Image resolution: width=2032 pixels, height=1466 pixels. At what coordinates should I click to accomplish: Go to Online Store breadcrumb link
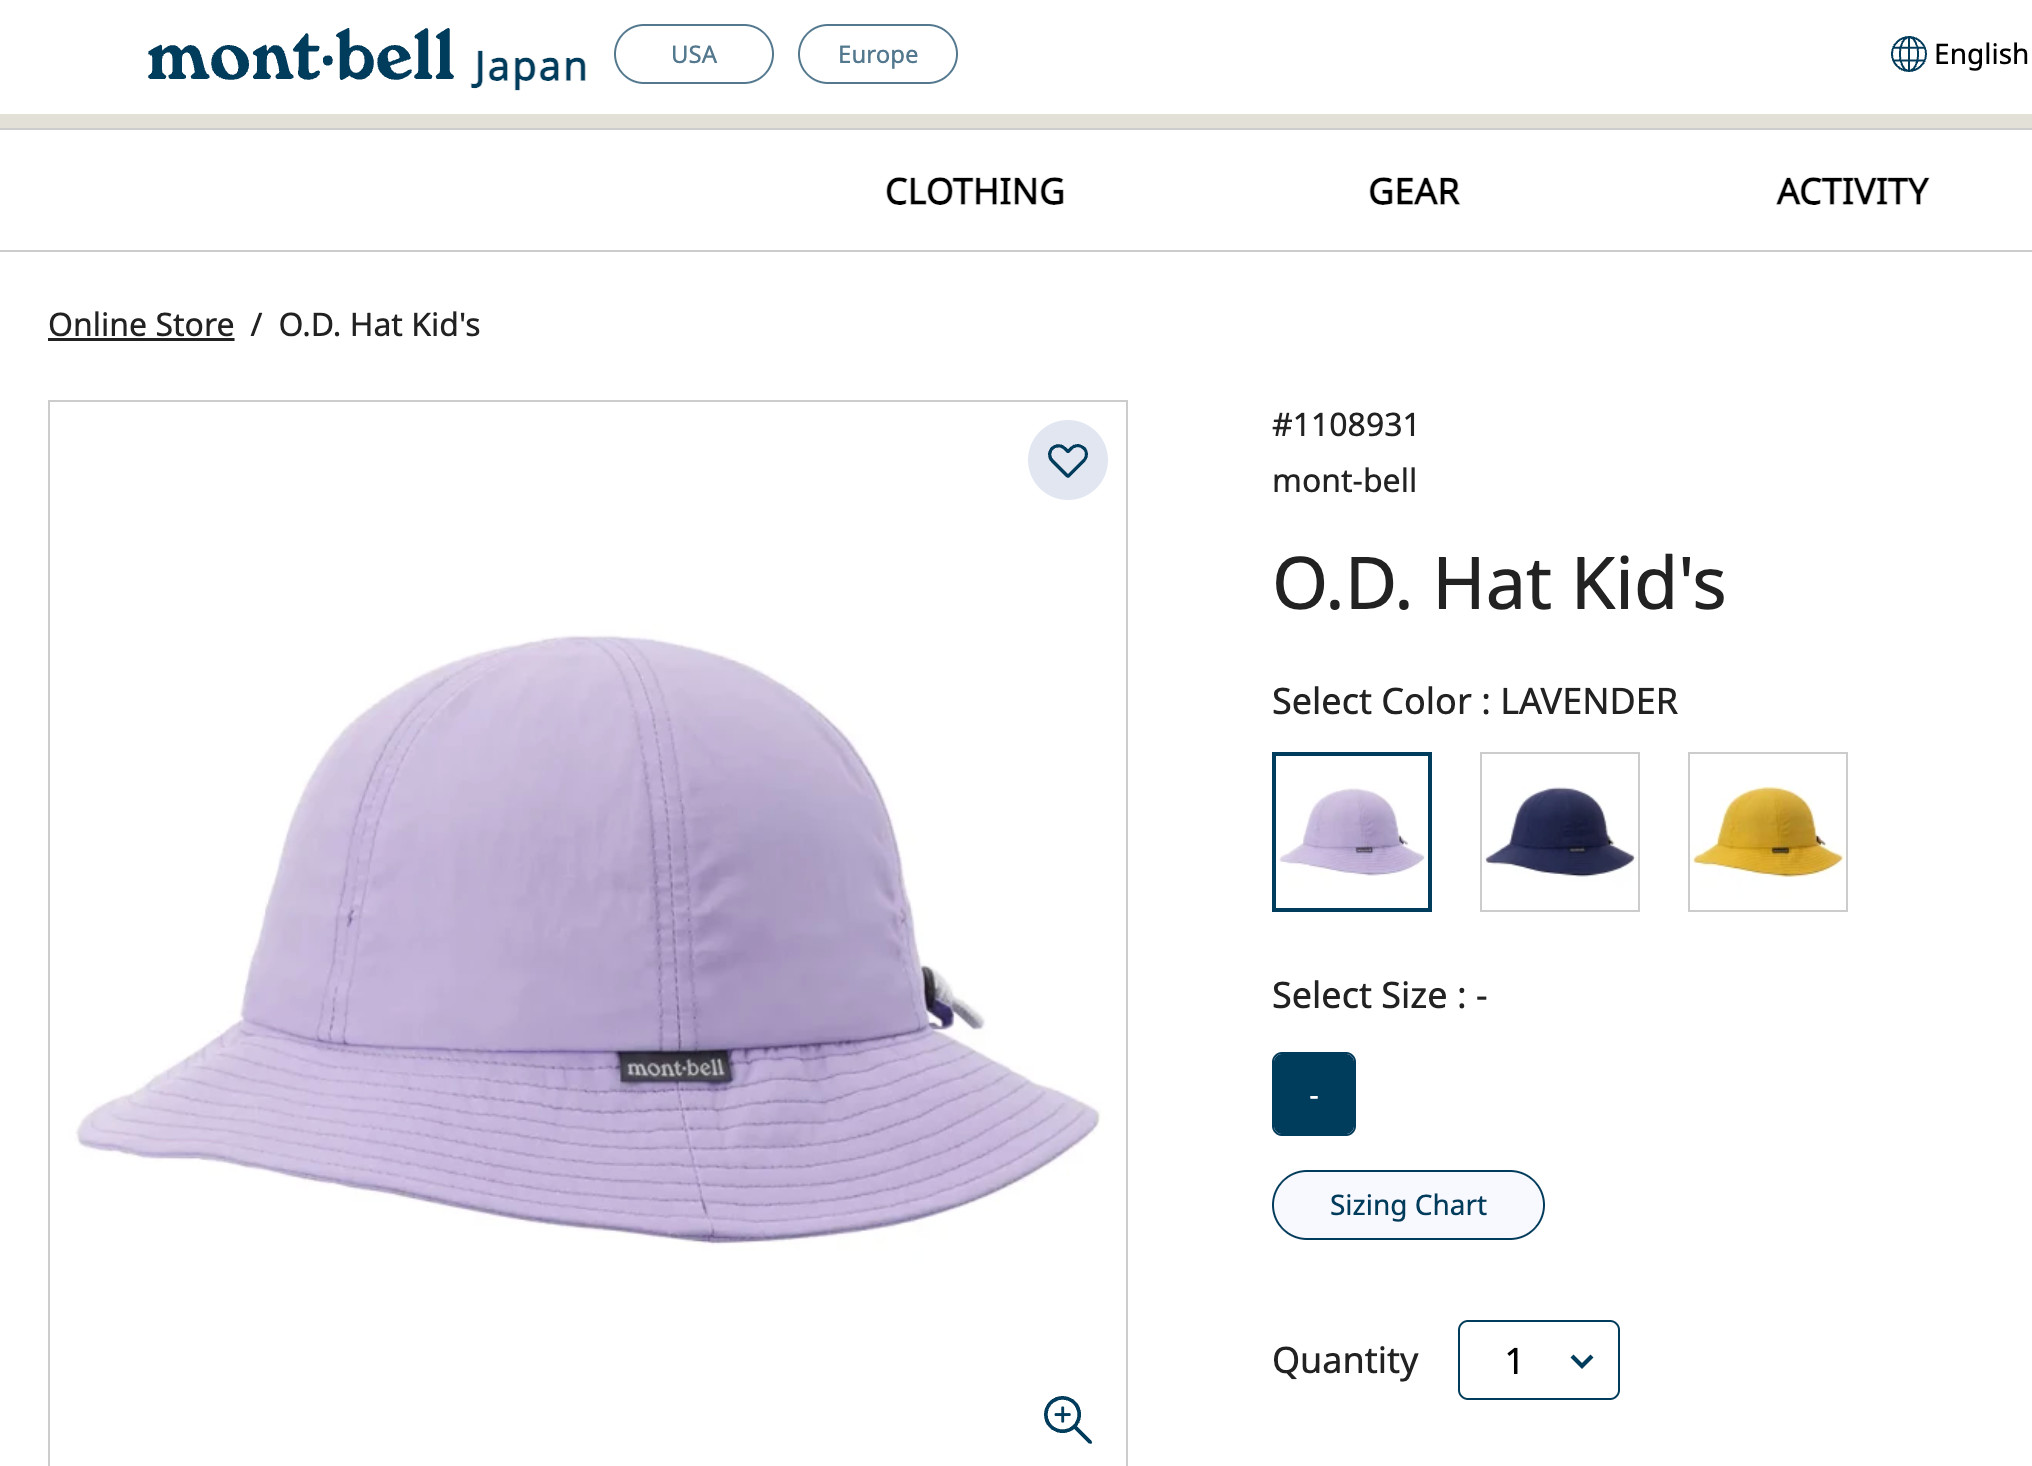click(141, 325)
